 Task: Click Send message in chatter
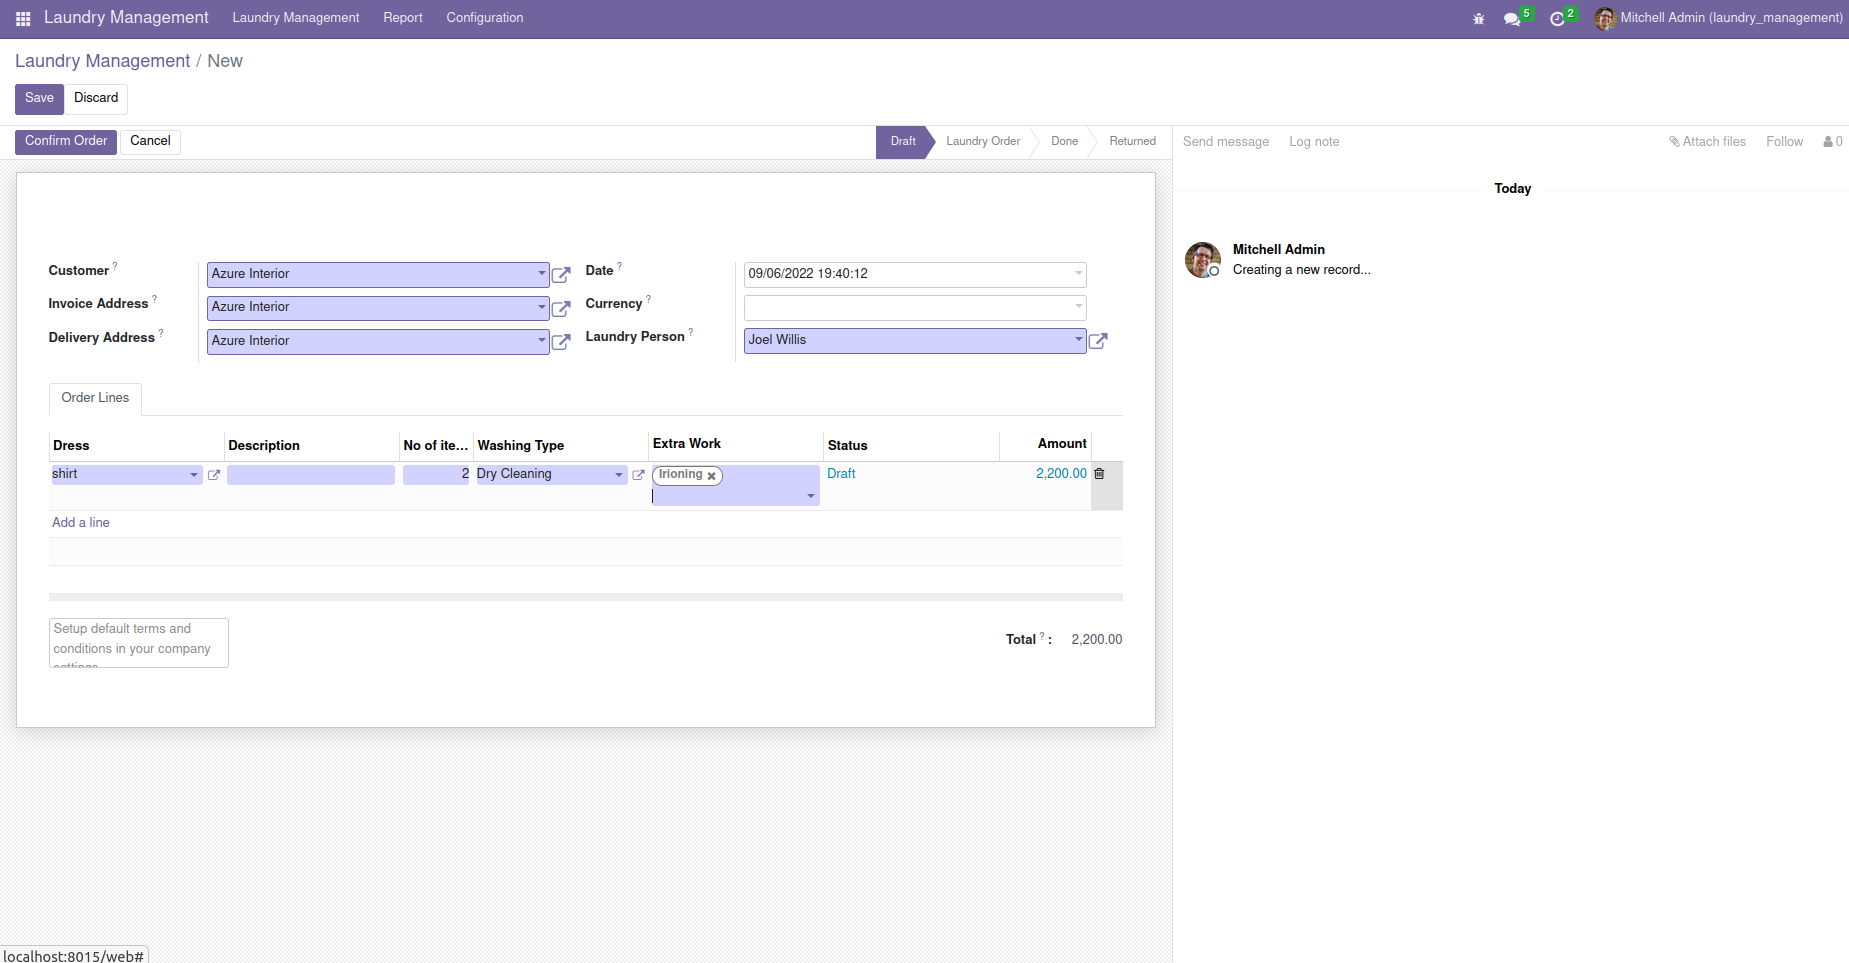(1226, 142)
